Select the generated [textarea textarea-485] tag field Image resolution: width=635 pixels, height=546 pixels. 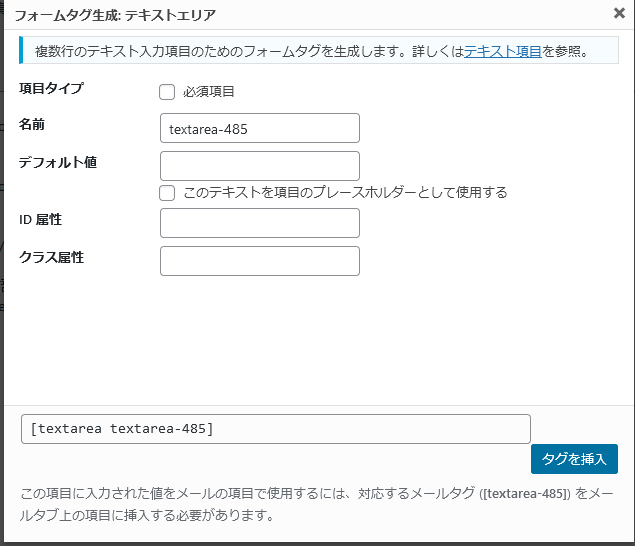coord(275,429)
